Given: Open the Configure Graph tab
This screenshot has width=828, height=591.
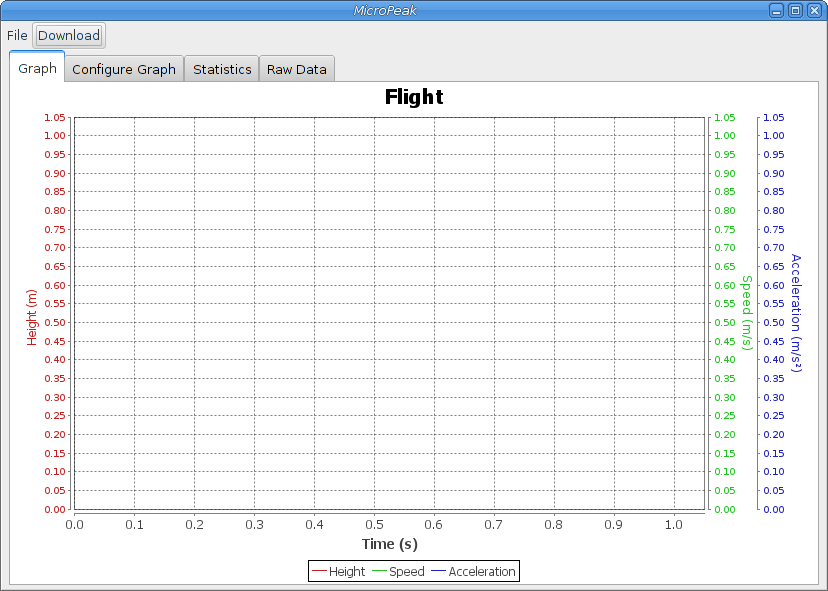Looking at the screenshot, I should pos(124,69).
